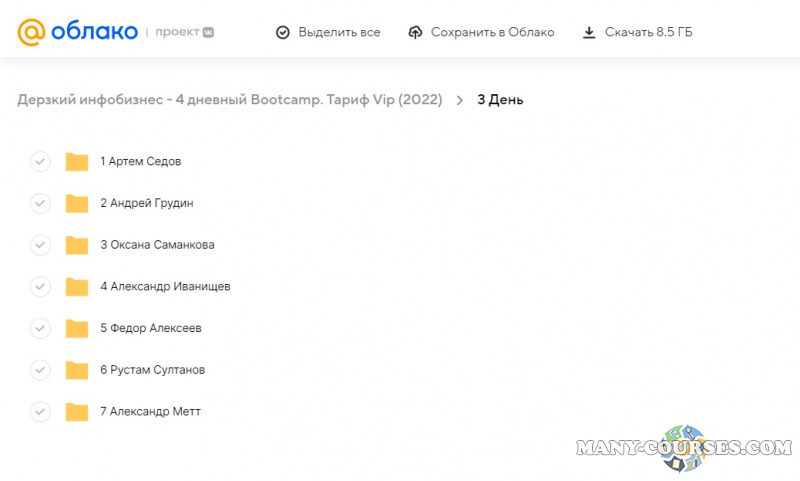The width and height of the screenshot is (800, 481).
Task: Open folder icon for 2 Андрей Грудин
Action: (77, 204)
